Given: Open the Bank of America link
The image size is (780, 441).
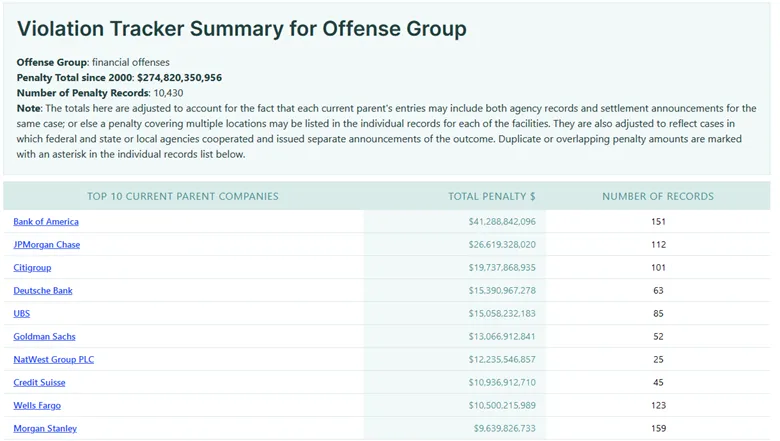Looking at the screenshot, I should coord(46,222).
